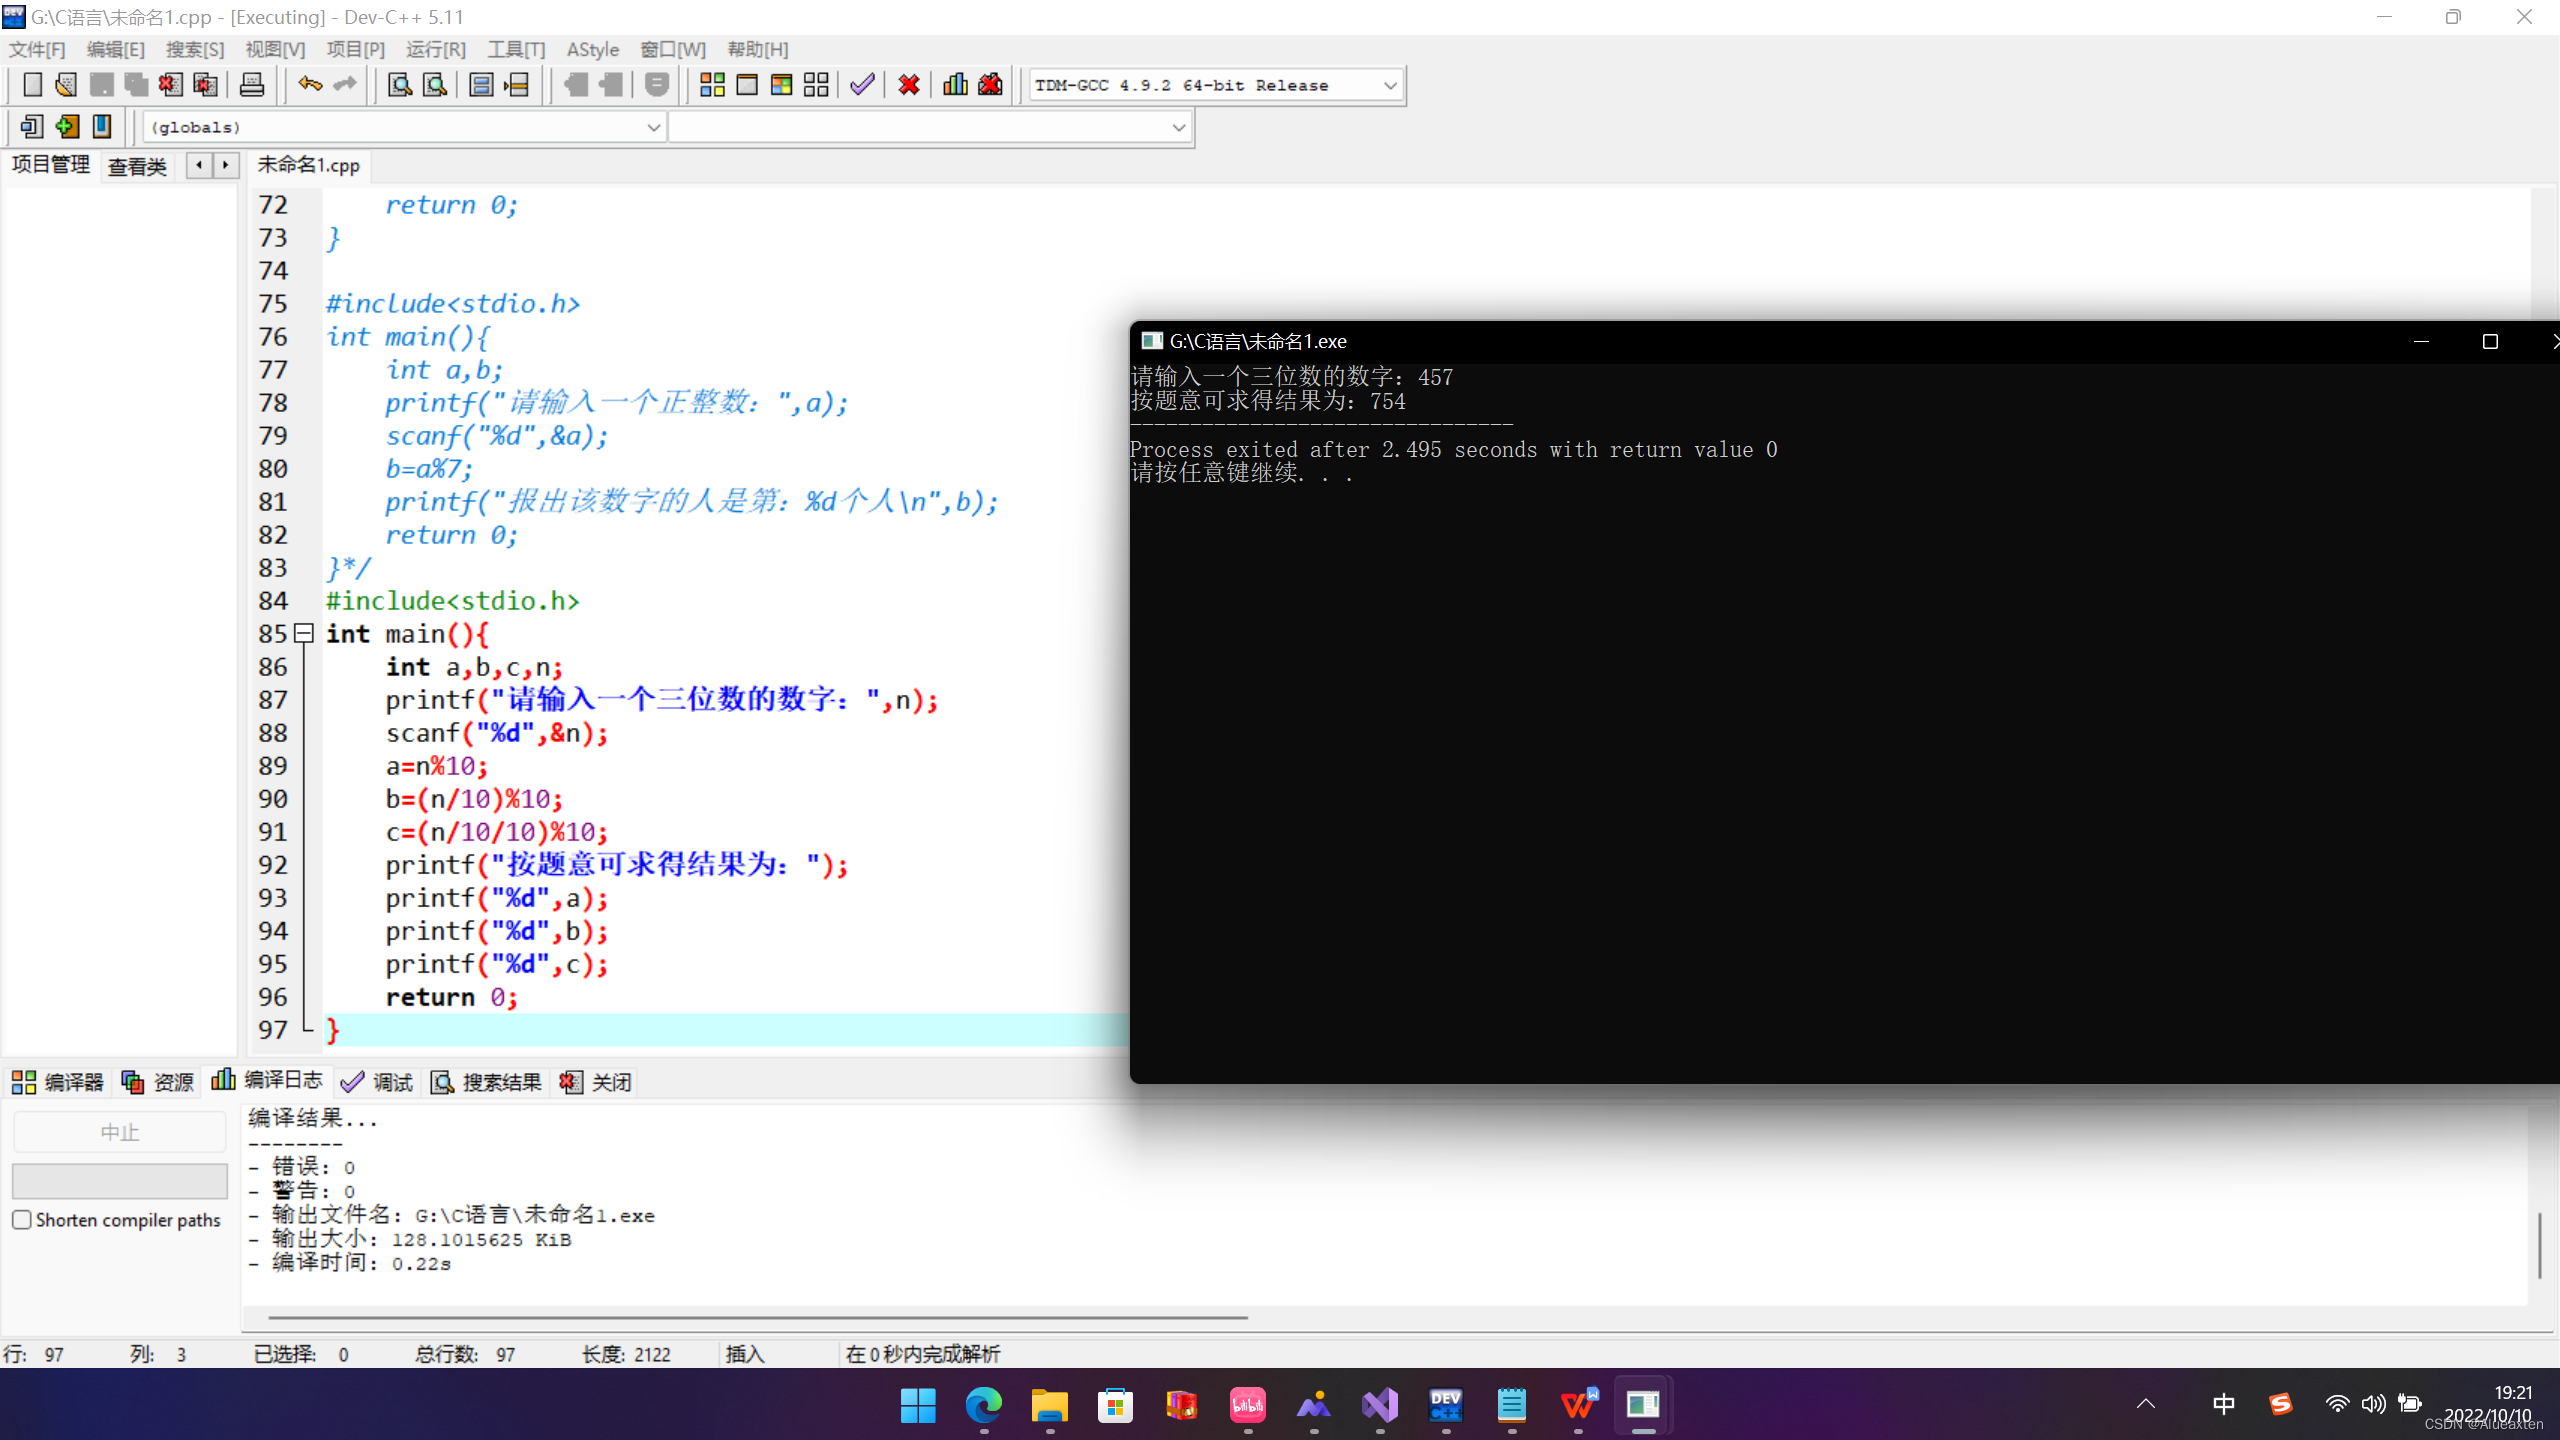Open the TDM-GCC compiler selection dropdown
The width and height of the screenshot is (2560, 1440).
(x=1389, y=86)
